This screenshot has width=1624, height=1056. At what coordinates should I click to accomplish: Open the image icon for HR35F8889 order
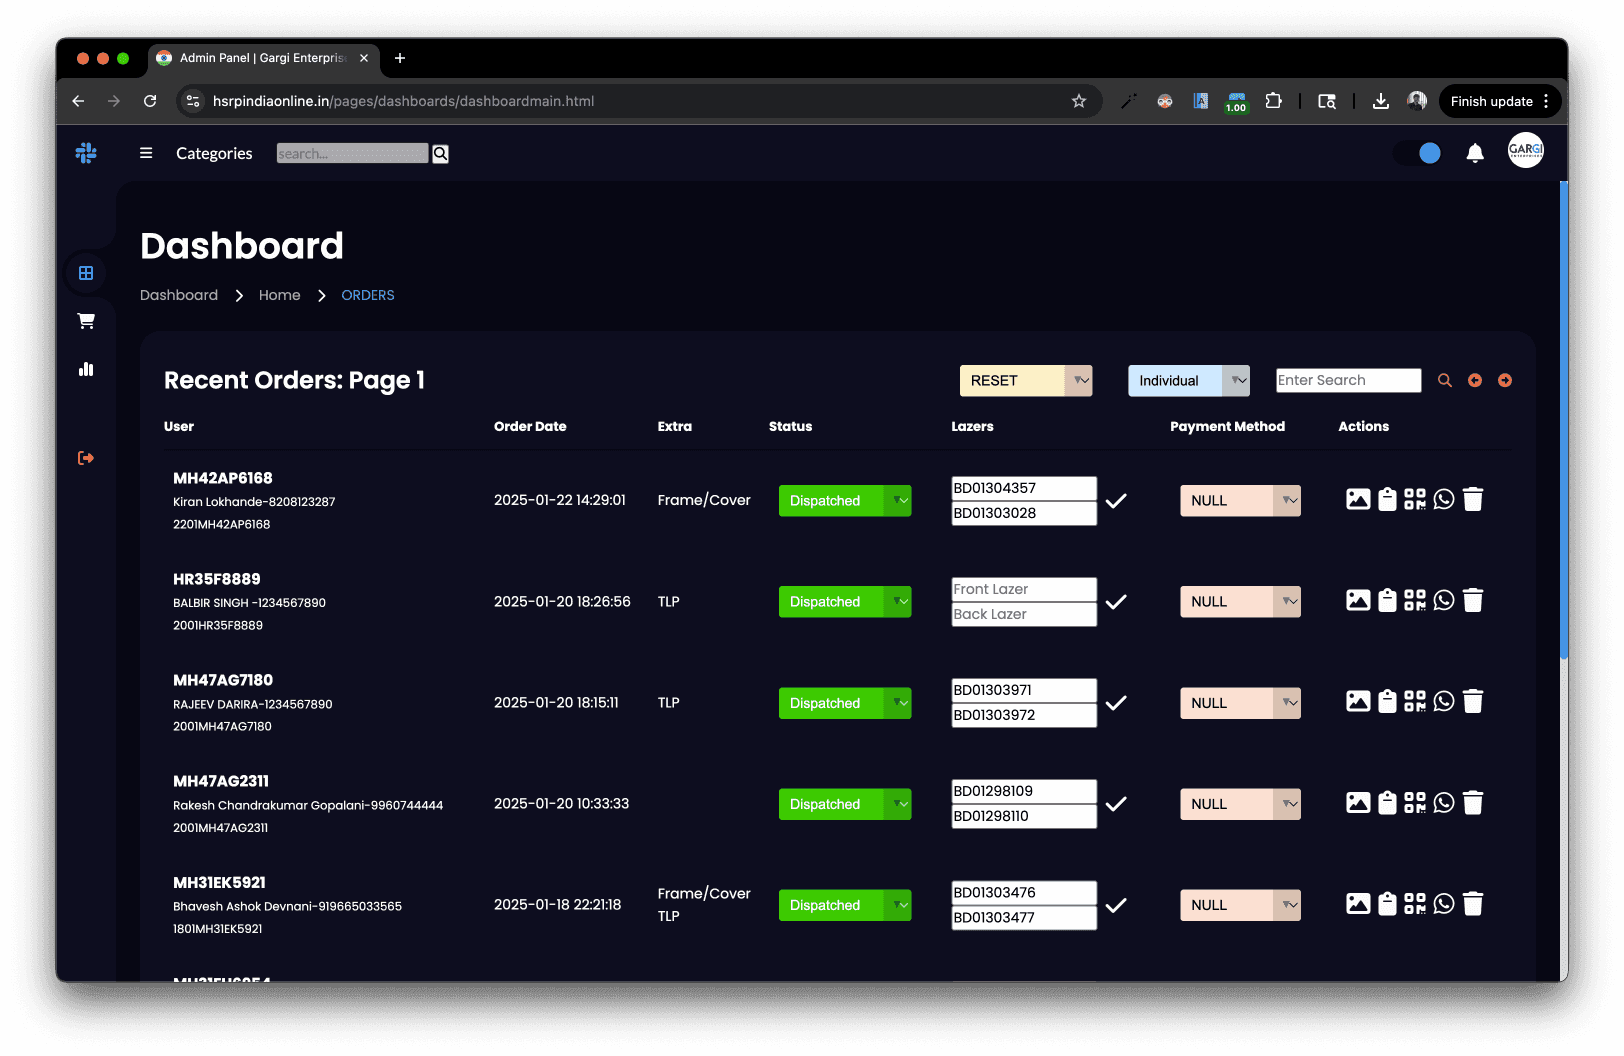pos(1358,600)
